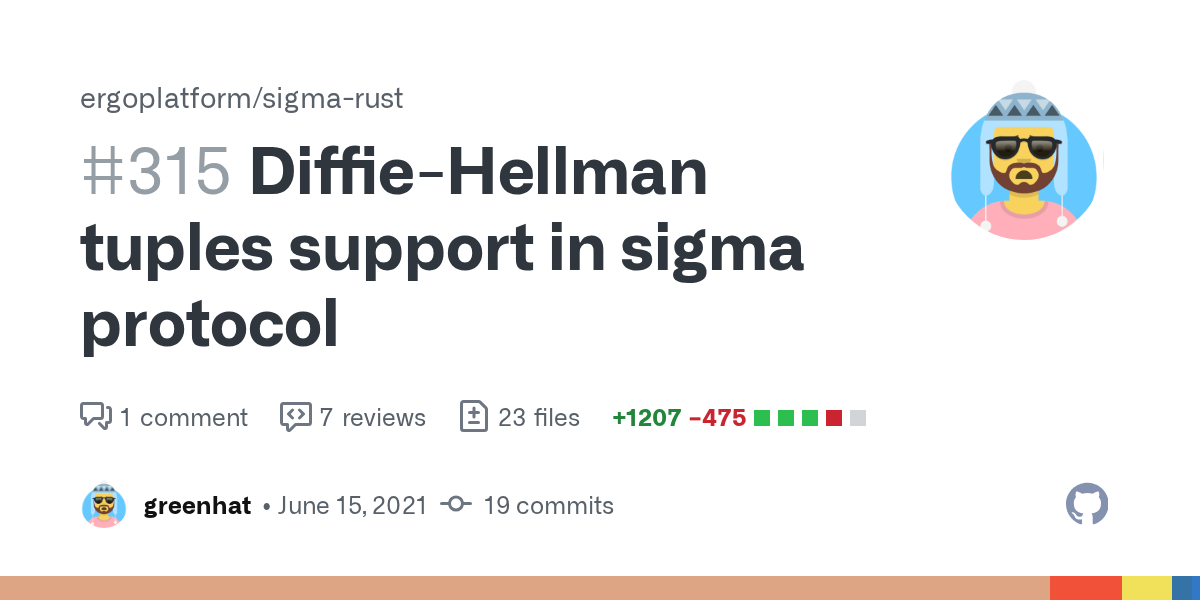Click the yellow language bar segment

(1146, 588)
